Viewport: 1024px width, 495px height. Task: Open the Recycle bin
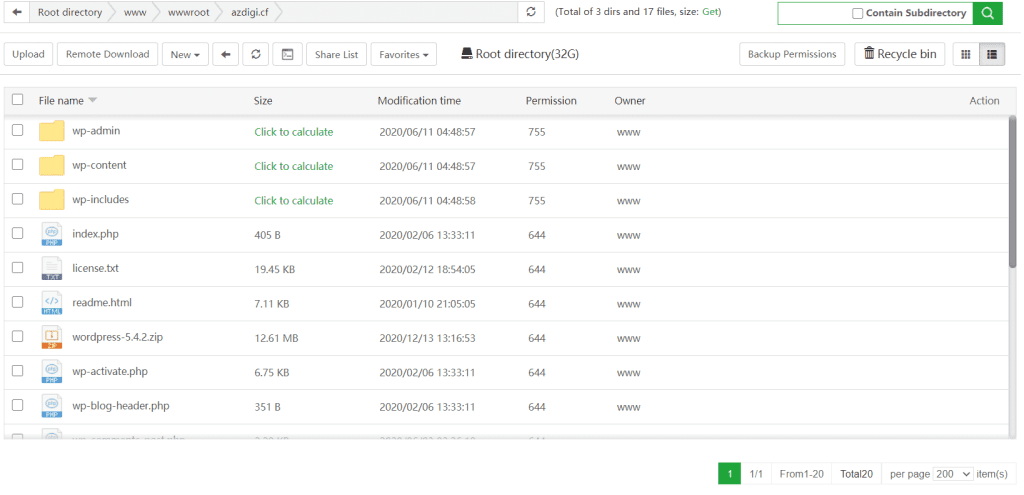click(899, 54)
